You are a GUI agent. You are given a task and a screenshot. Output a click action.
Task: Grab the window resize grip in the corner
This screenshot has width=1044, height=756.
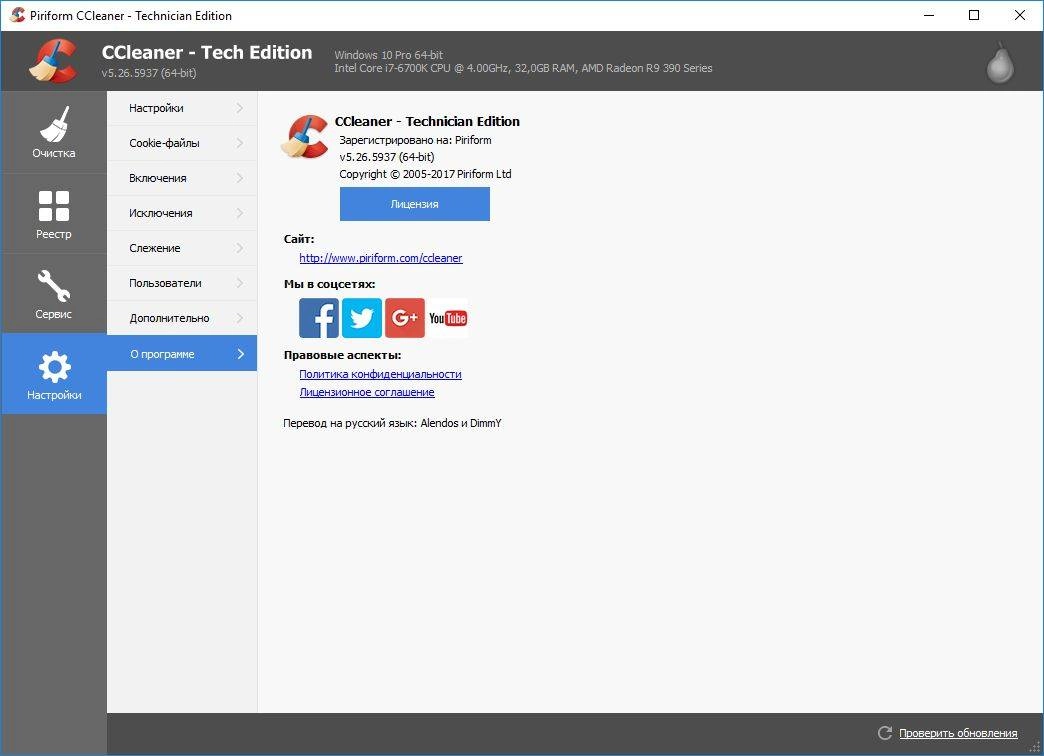click(x=1035, y=747)
